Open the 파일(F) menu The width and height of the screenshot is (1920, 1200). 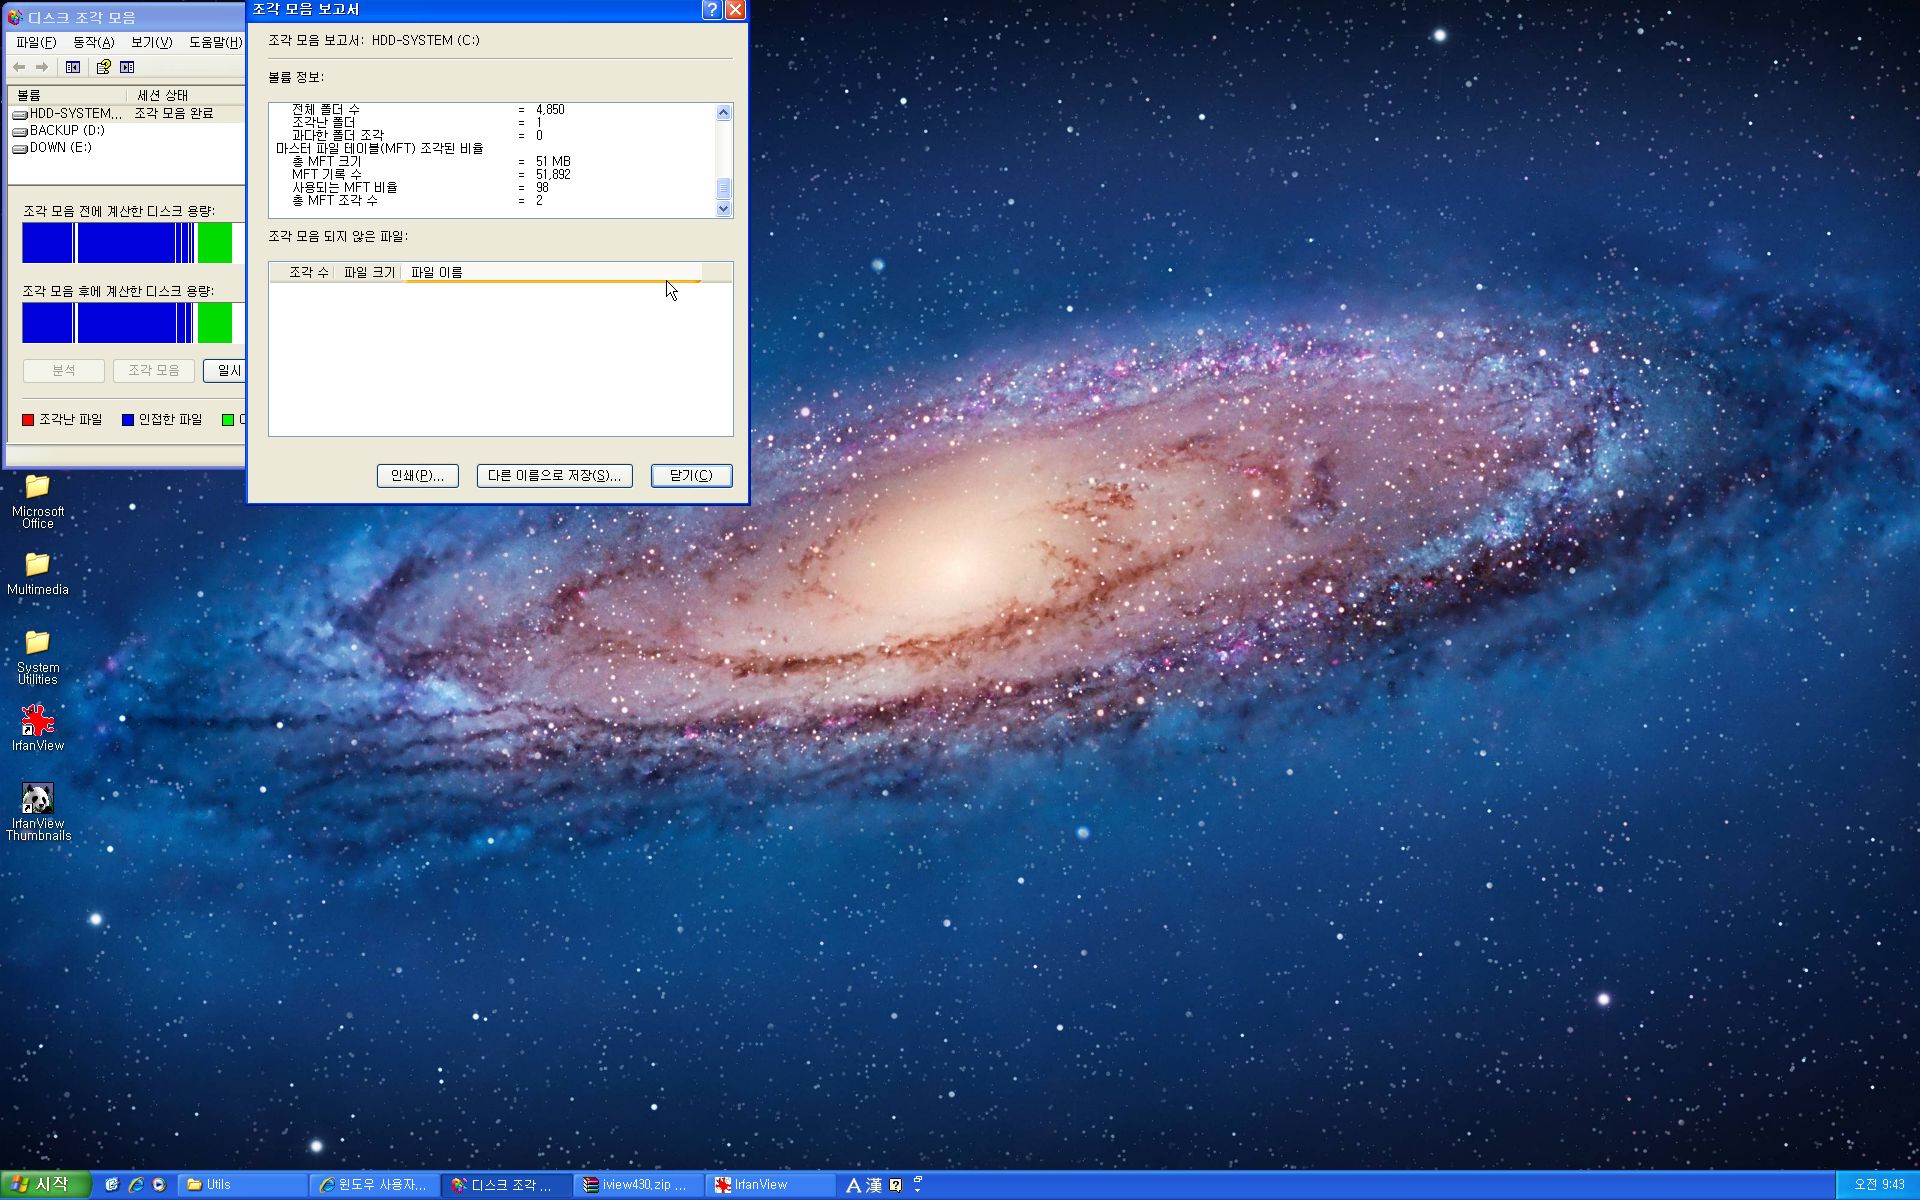(36, 42)
